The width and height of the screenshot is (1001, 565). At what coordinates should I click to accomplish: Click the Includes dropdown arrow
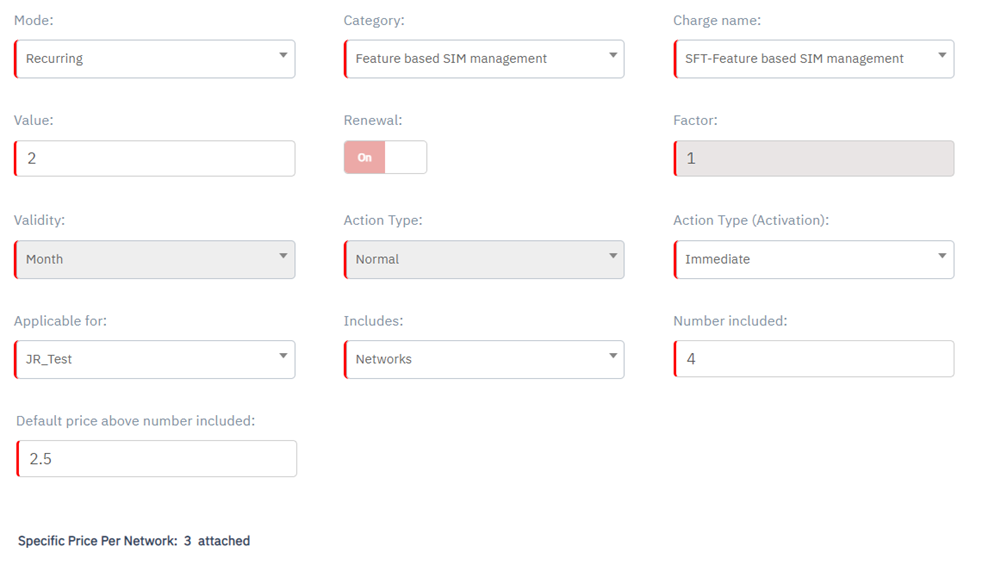(x=613, y=357)
